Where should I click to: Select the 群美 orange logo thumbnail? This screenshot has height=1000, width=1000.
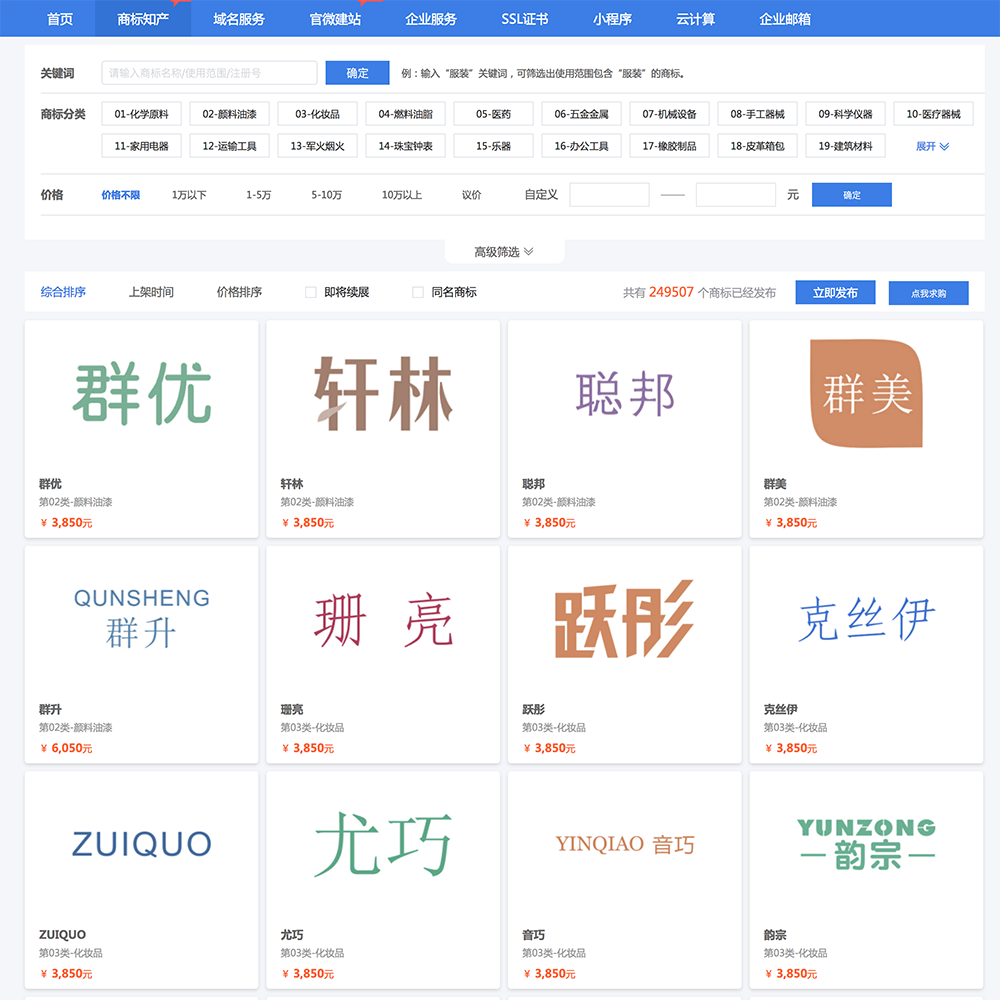[x=866, y=394]
